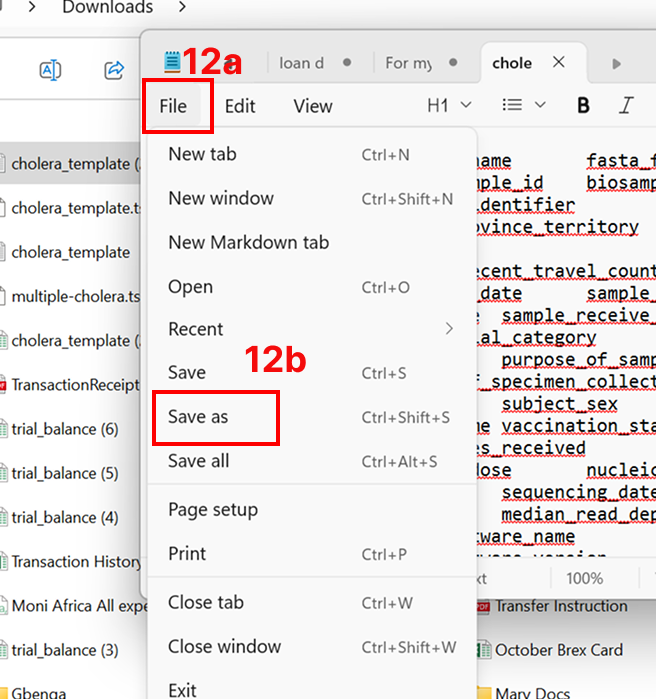Choose Open from File menu
Viewport: 656px width, 699px height.
point(312,287)
